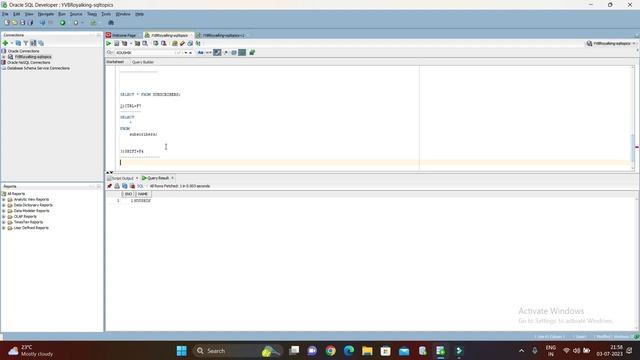Expand Data Modeler Reports folder
The width and height of the screenshot is (640, 360).
pos(4,211)
